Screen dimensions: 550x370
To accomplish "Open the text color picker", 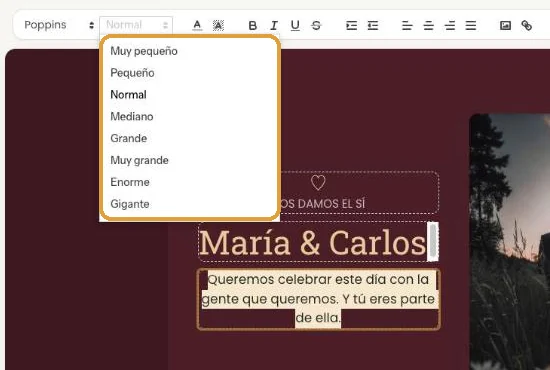I will pyautogui.click(x=197, y=25).
